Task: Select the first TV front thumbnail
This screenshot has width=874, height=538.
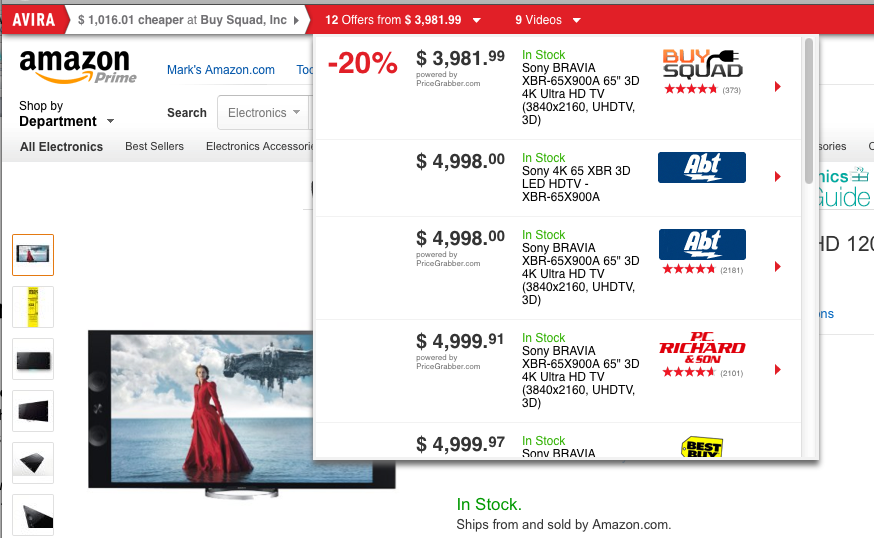Action: tap(33, 255)
